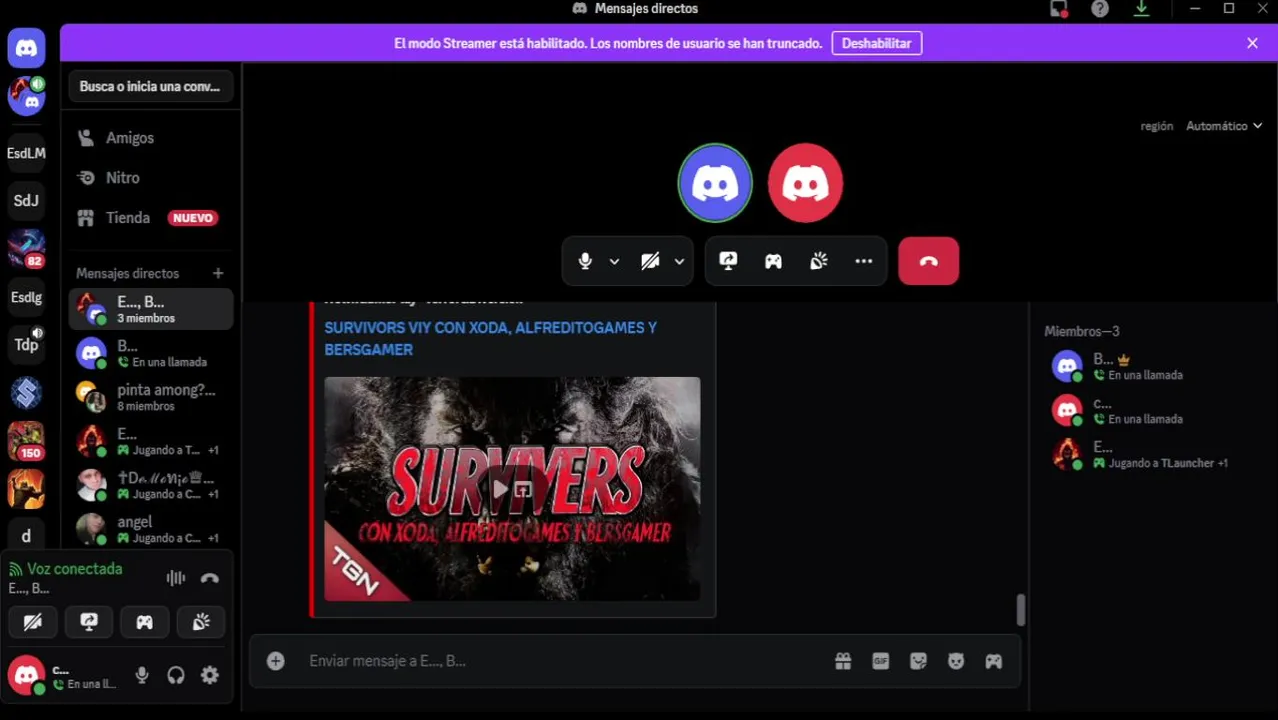Screen dimensions: 1278x720
Task: Open Nitro page
Action: (x=151, y=177)
